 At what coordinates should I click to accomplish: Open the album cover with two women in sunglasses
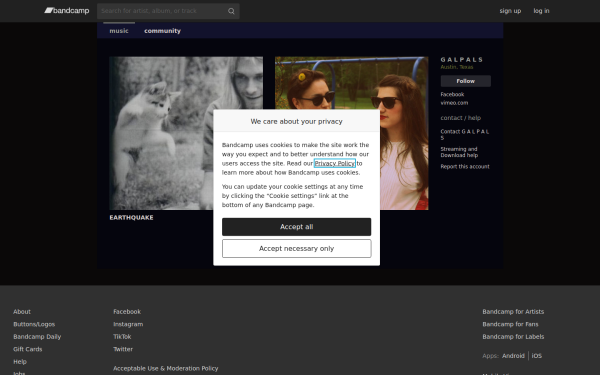coord(352,133)
